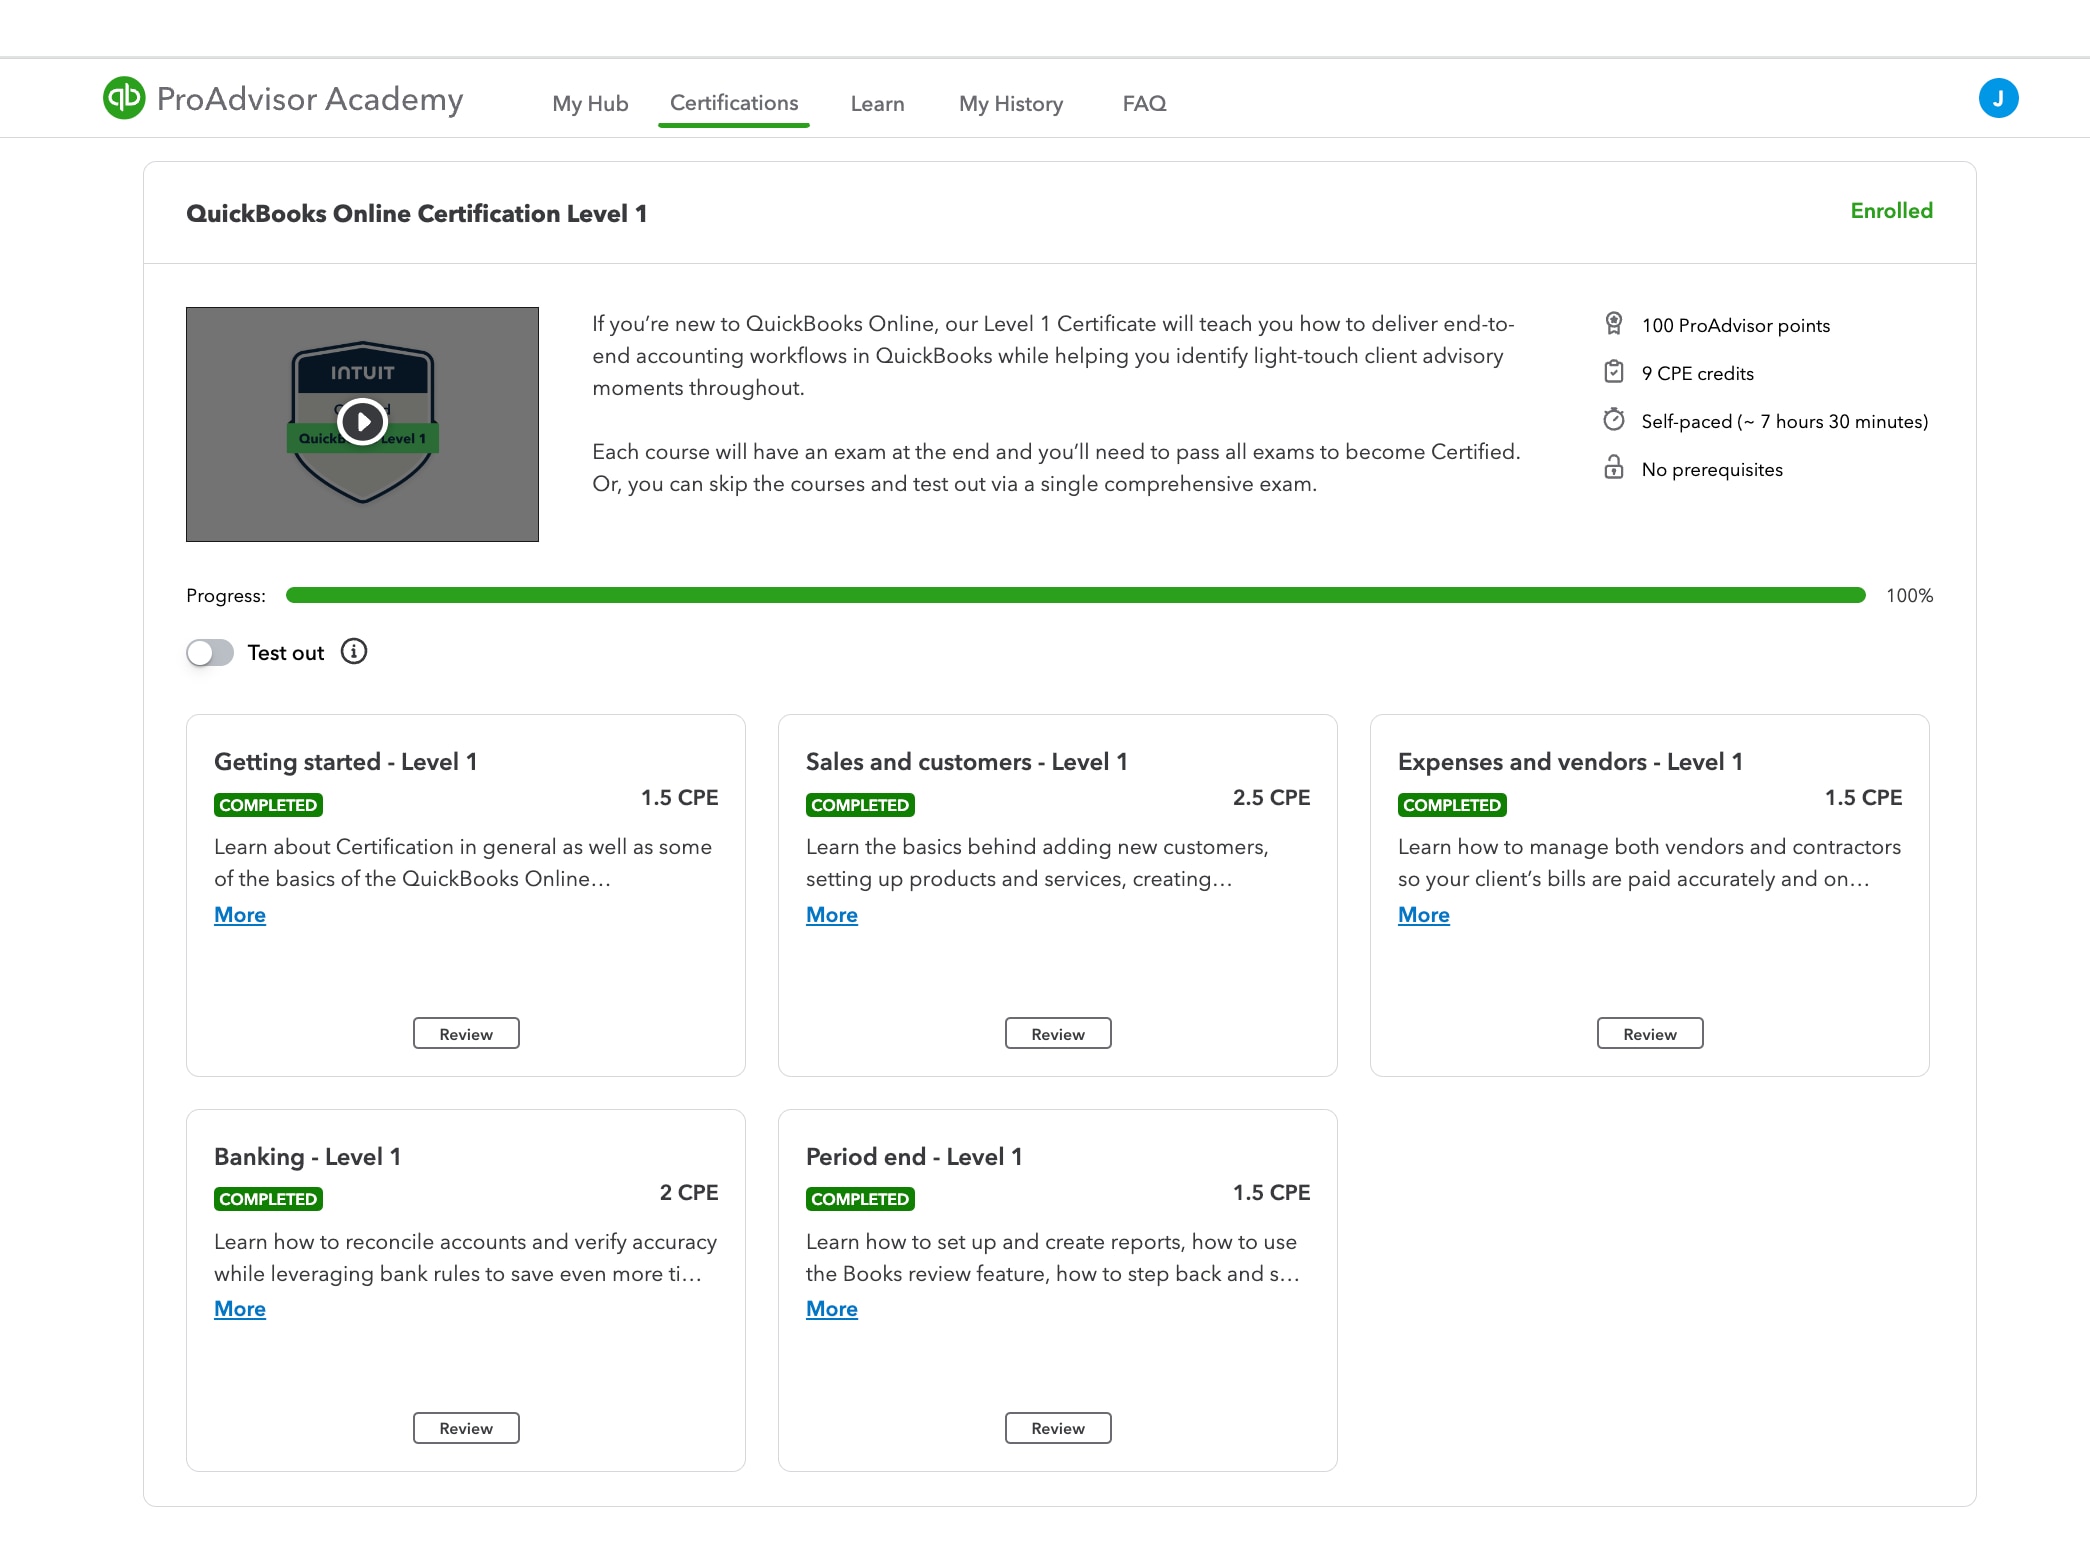
Task: Drag the 100% progress bar slider
Action: [x=1858, y=596]
